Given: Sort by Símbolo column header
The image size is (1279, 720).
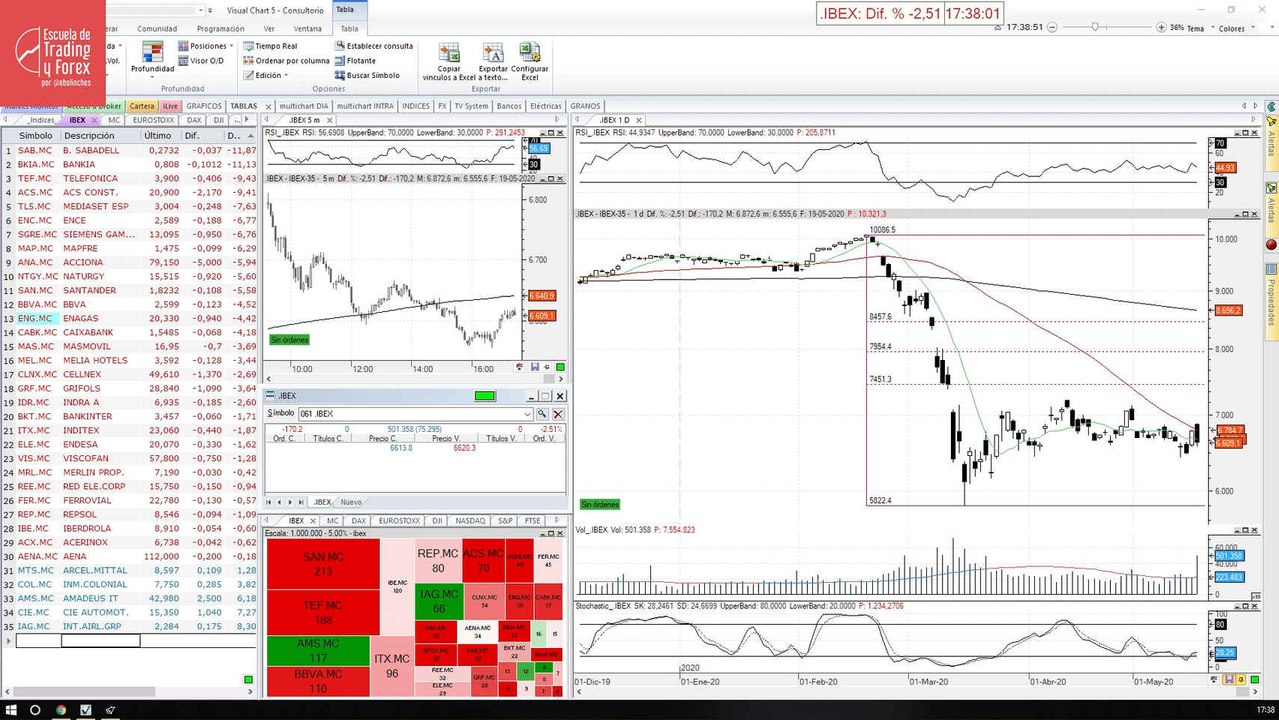Looking at the screenshot, I should (36, 135).
